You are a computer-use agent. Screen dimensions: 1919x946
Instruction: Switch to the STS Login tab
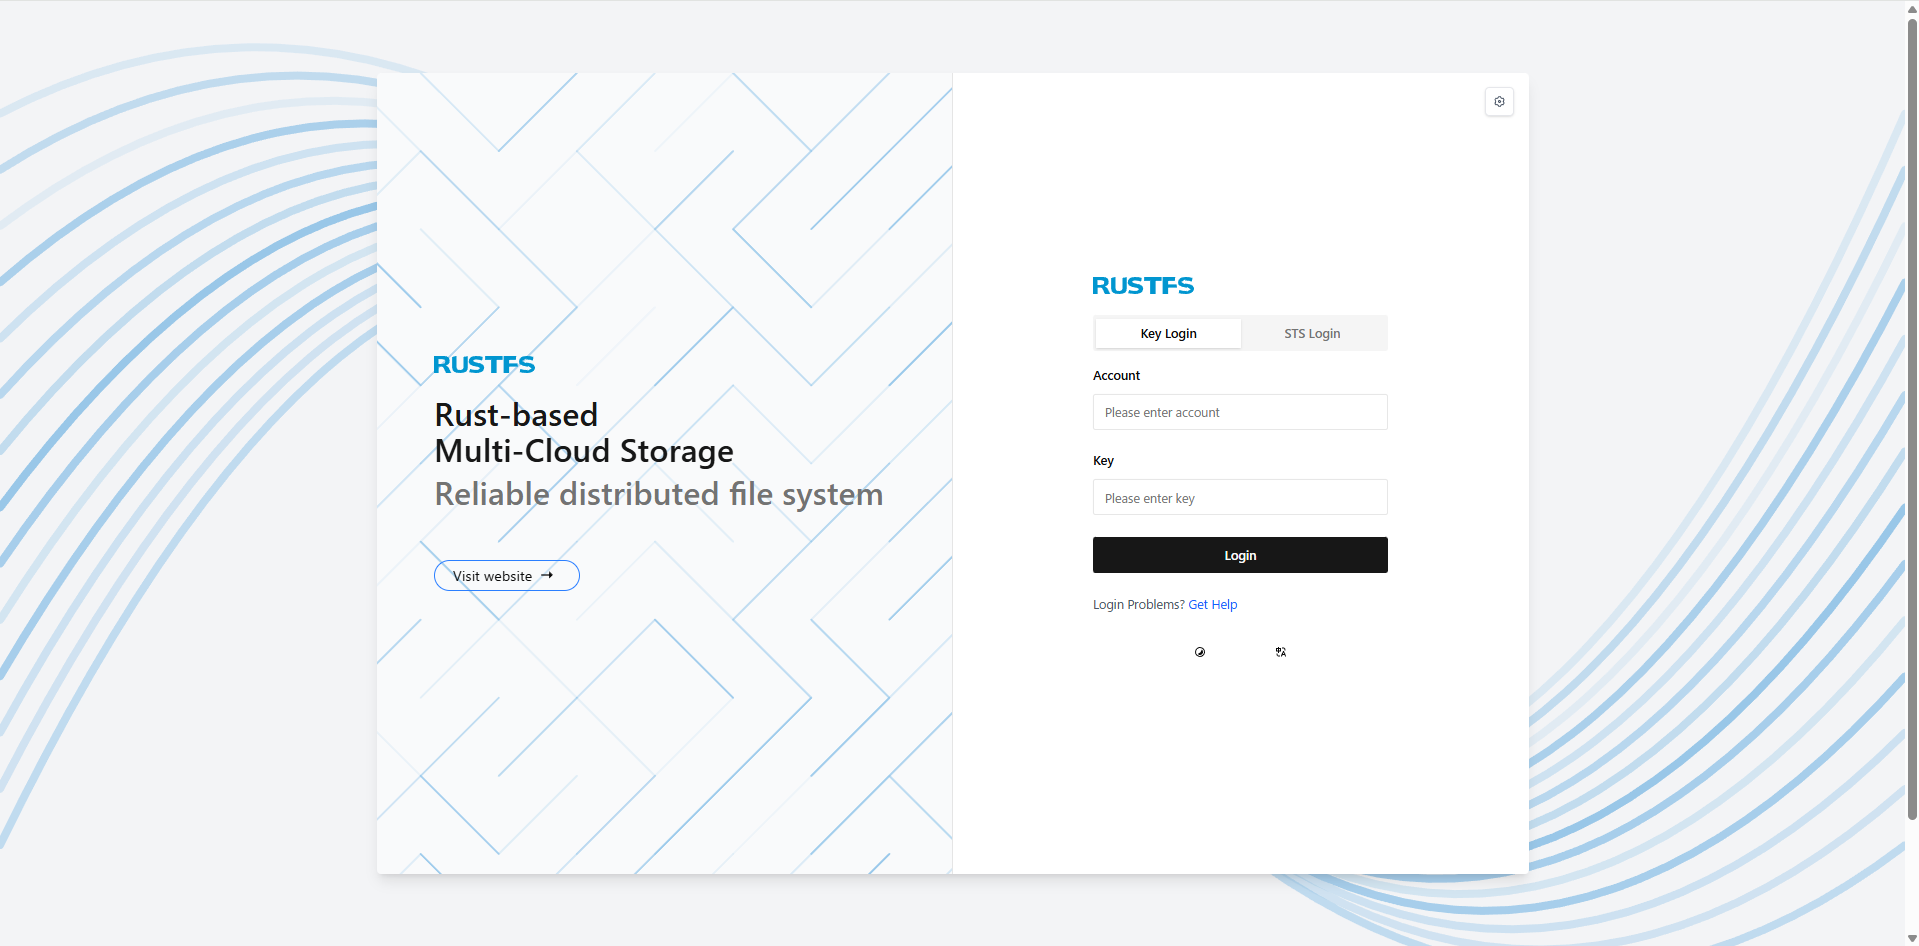pos(1313,333)
